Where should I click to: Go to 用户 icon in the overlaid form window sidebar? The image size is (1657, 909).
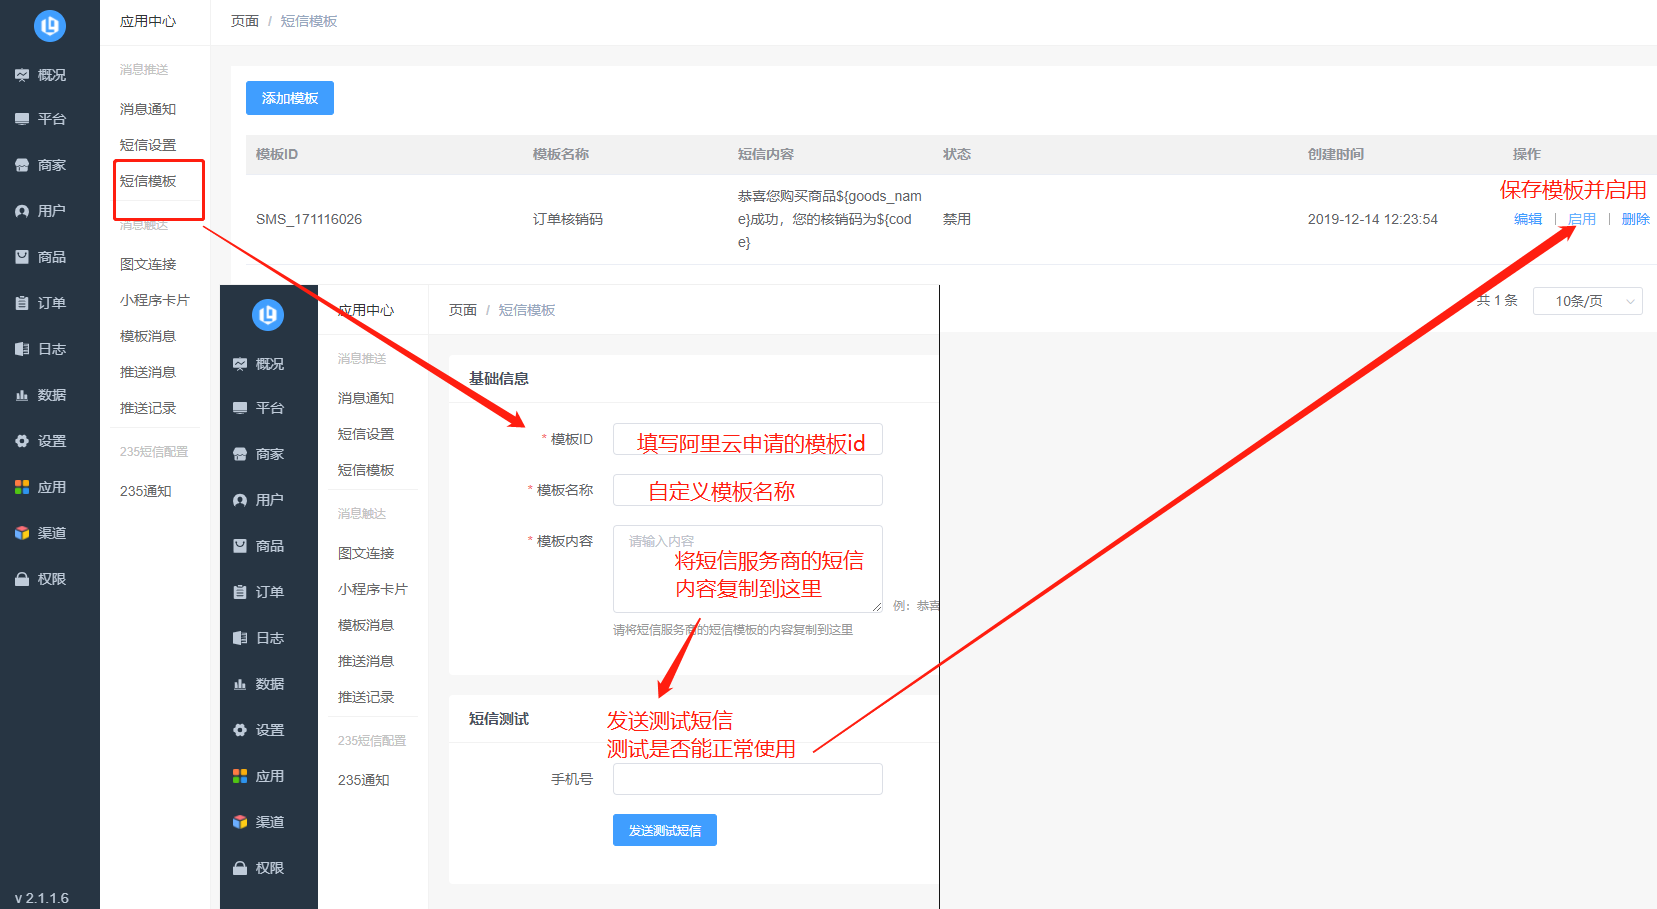click(x=240, y=500)
